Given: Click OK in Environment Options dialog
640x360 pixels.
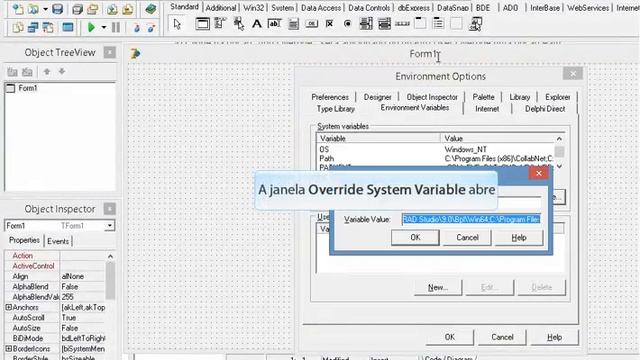Looking at the screenshot, I should coord(449,337).
